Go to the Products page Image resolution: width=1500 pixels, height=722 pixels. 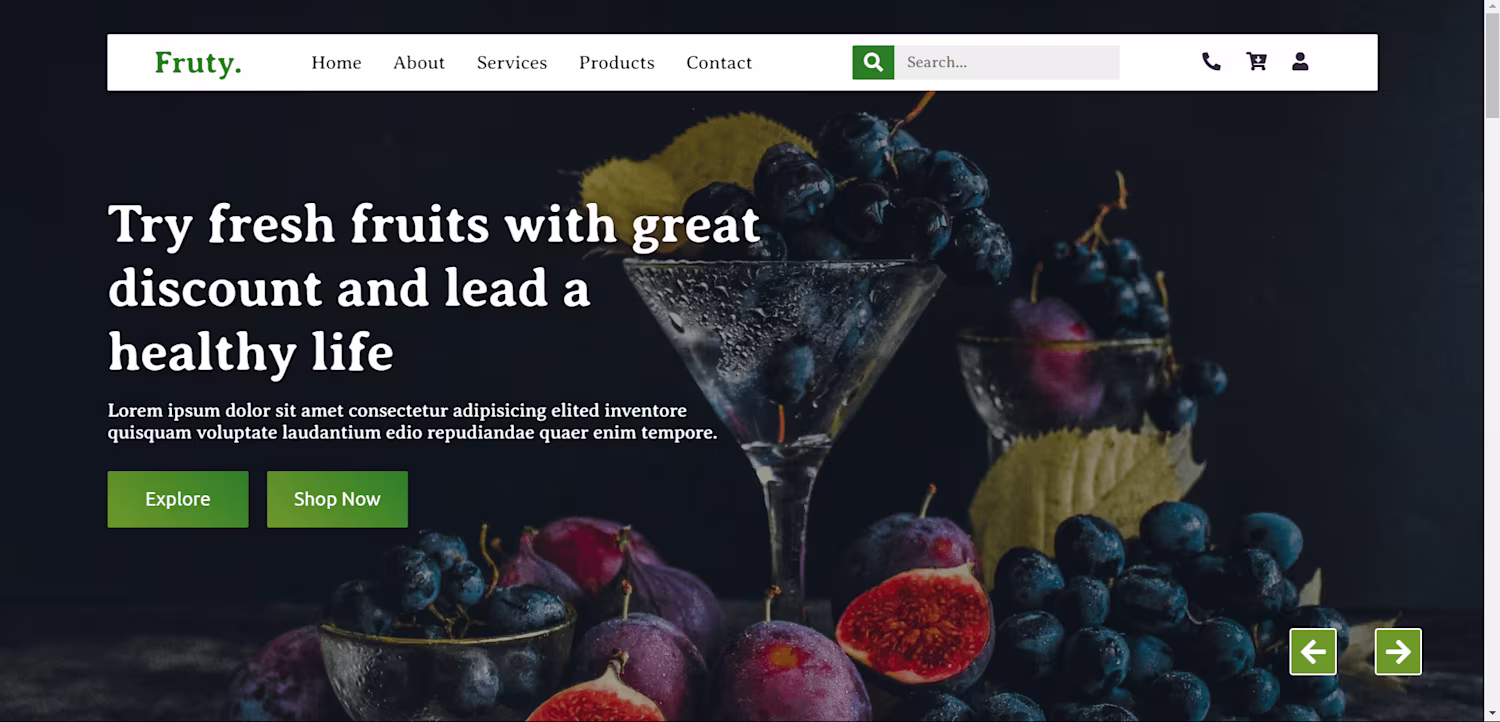tap(617, 63)
